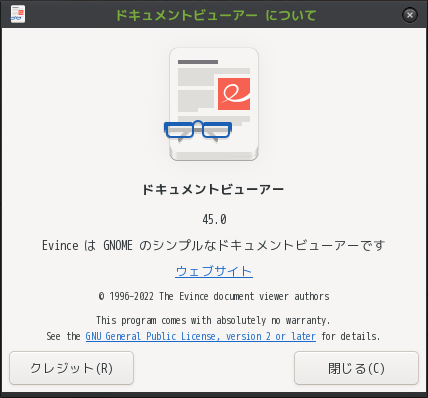Screen dimensions: 428x398
Task: Click the large Evince document viewer logo
Action: pyautogui.click(x=212, y=104)
